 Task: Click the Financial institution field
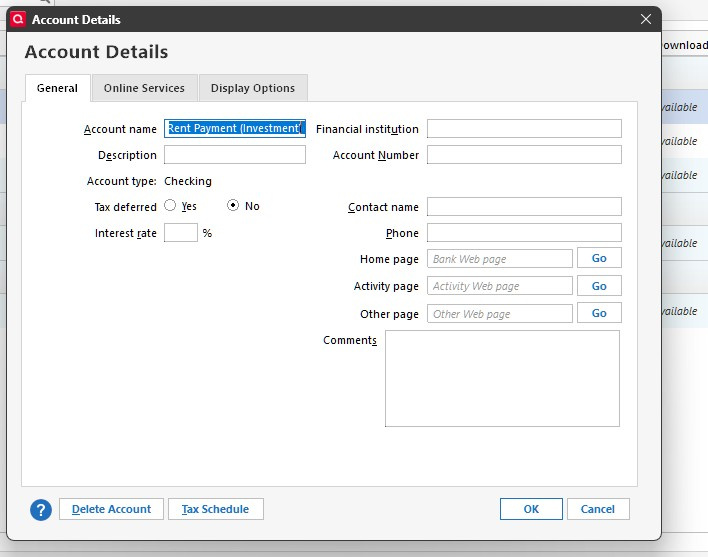click(x=524, y=128)
